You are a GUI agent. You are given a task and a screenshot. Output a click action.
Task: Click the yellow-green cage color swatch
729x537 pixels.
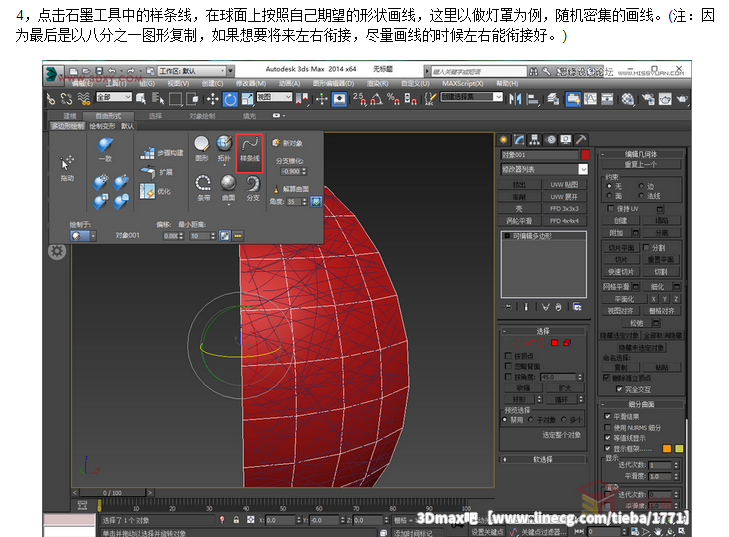(679, 449)
